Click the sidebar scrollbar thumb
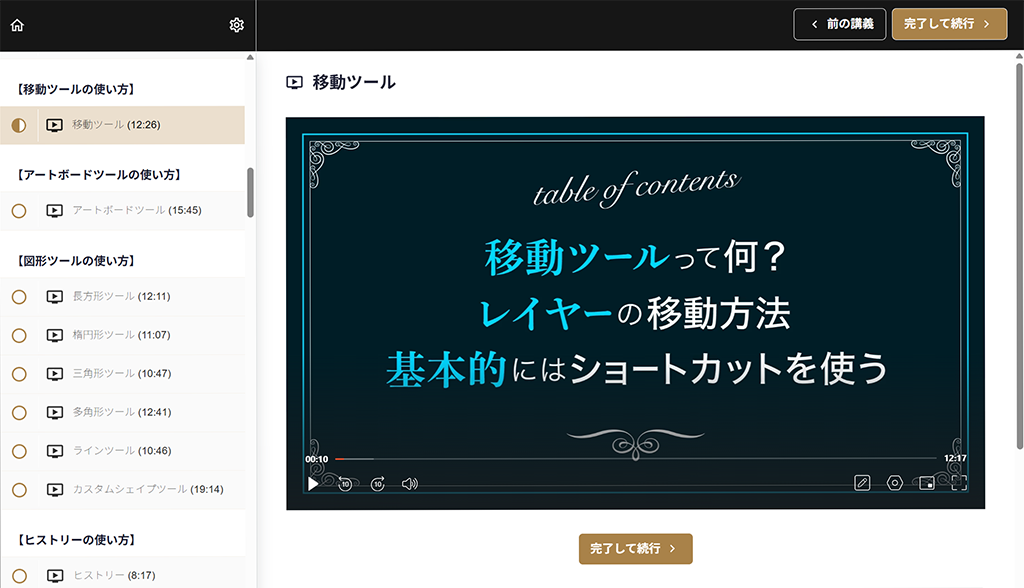The image size is (1024, 588). click(250, 193)
